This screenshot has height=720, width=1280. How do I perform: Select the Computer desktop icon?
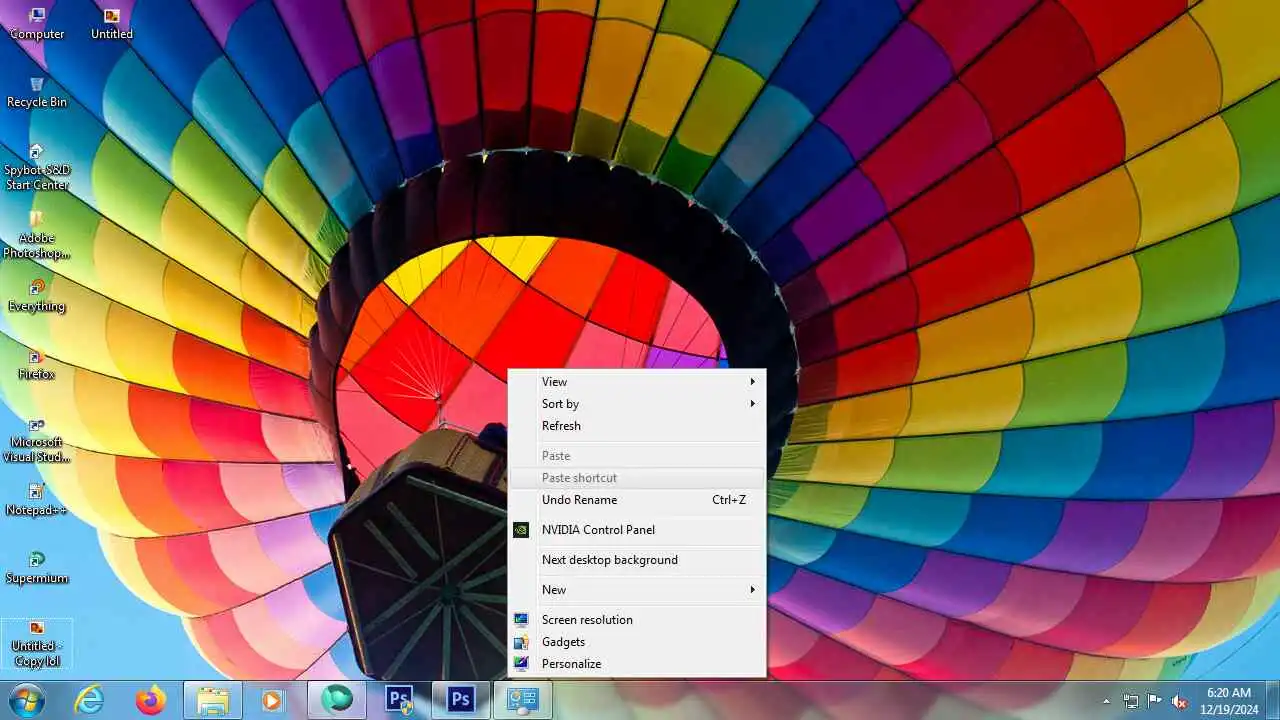37,23
